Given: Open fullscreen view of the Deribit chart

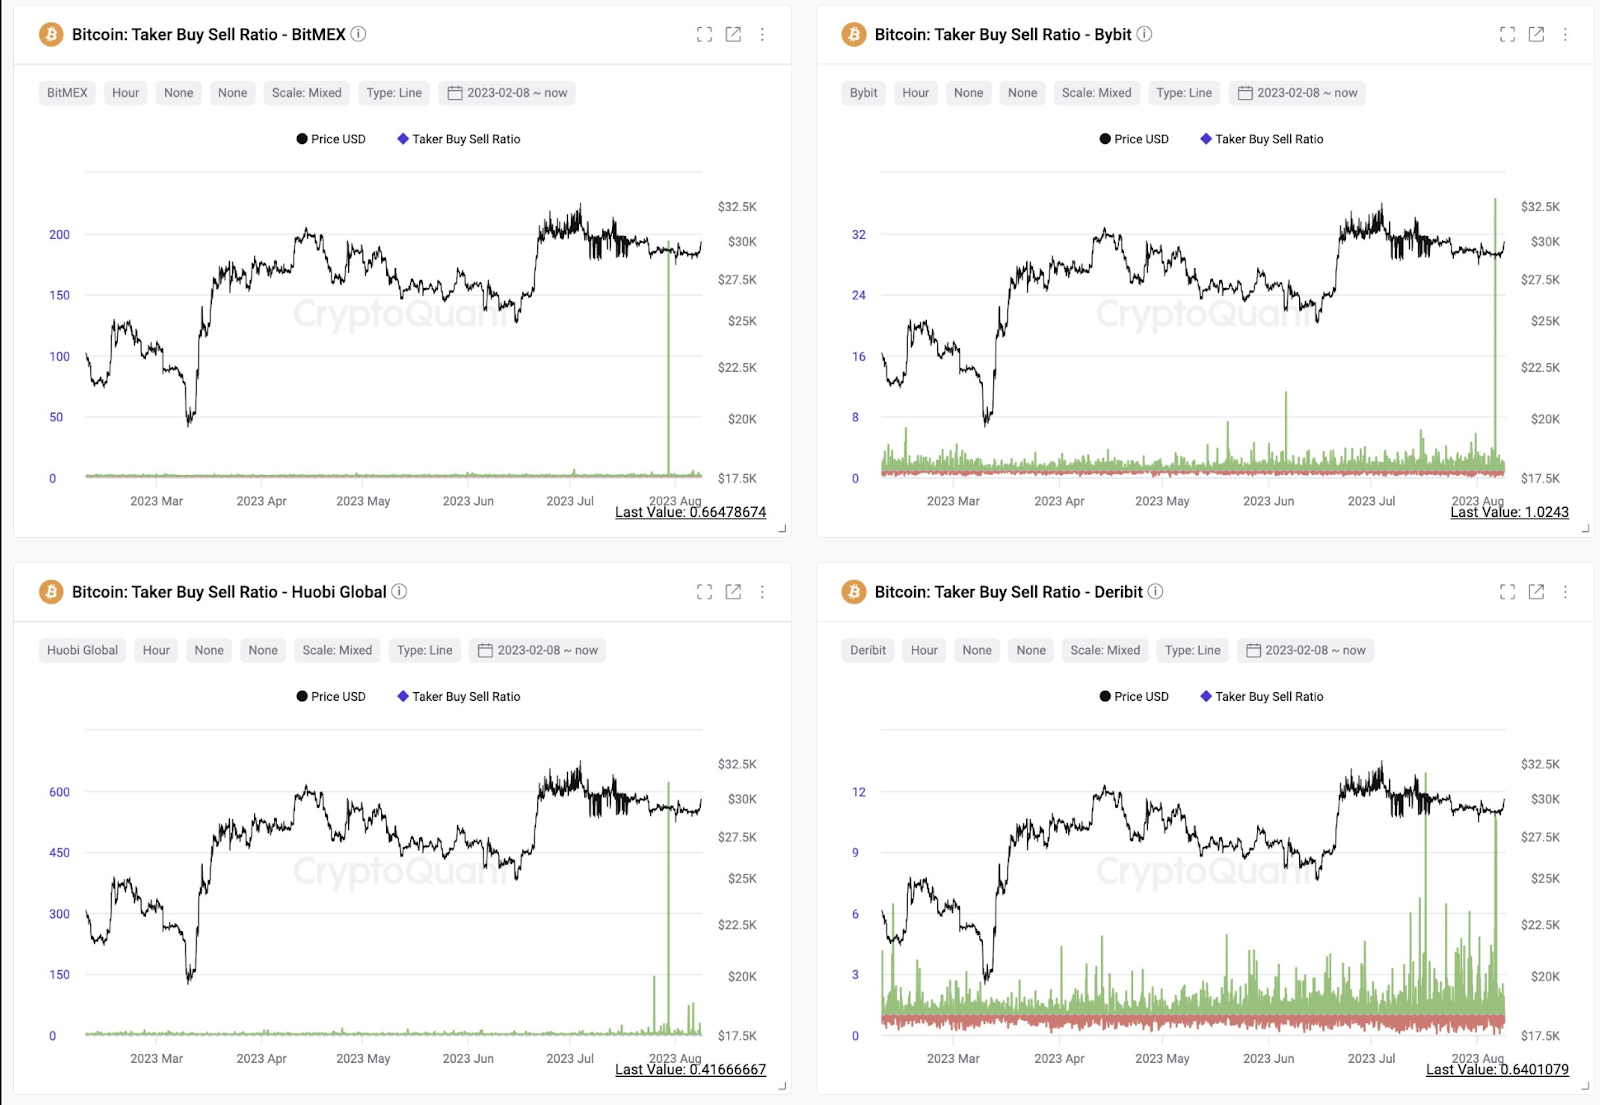Looking at the screenshot, I should click(x=1507, y=591).
